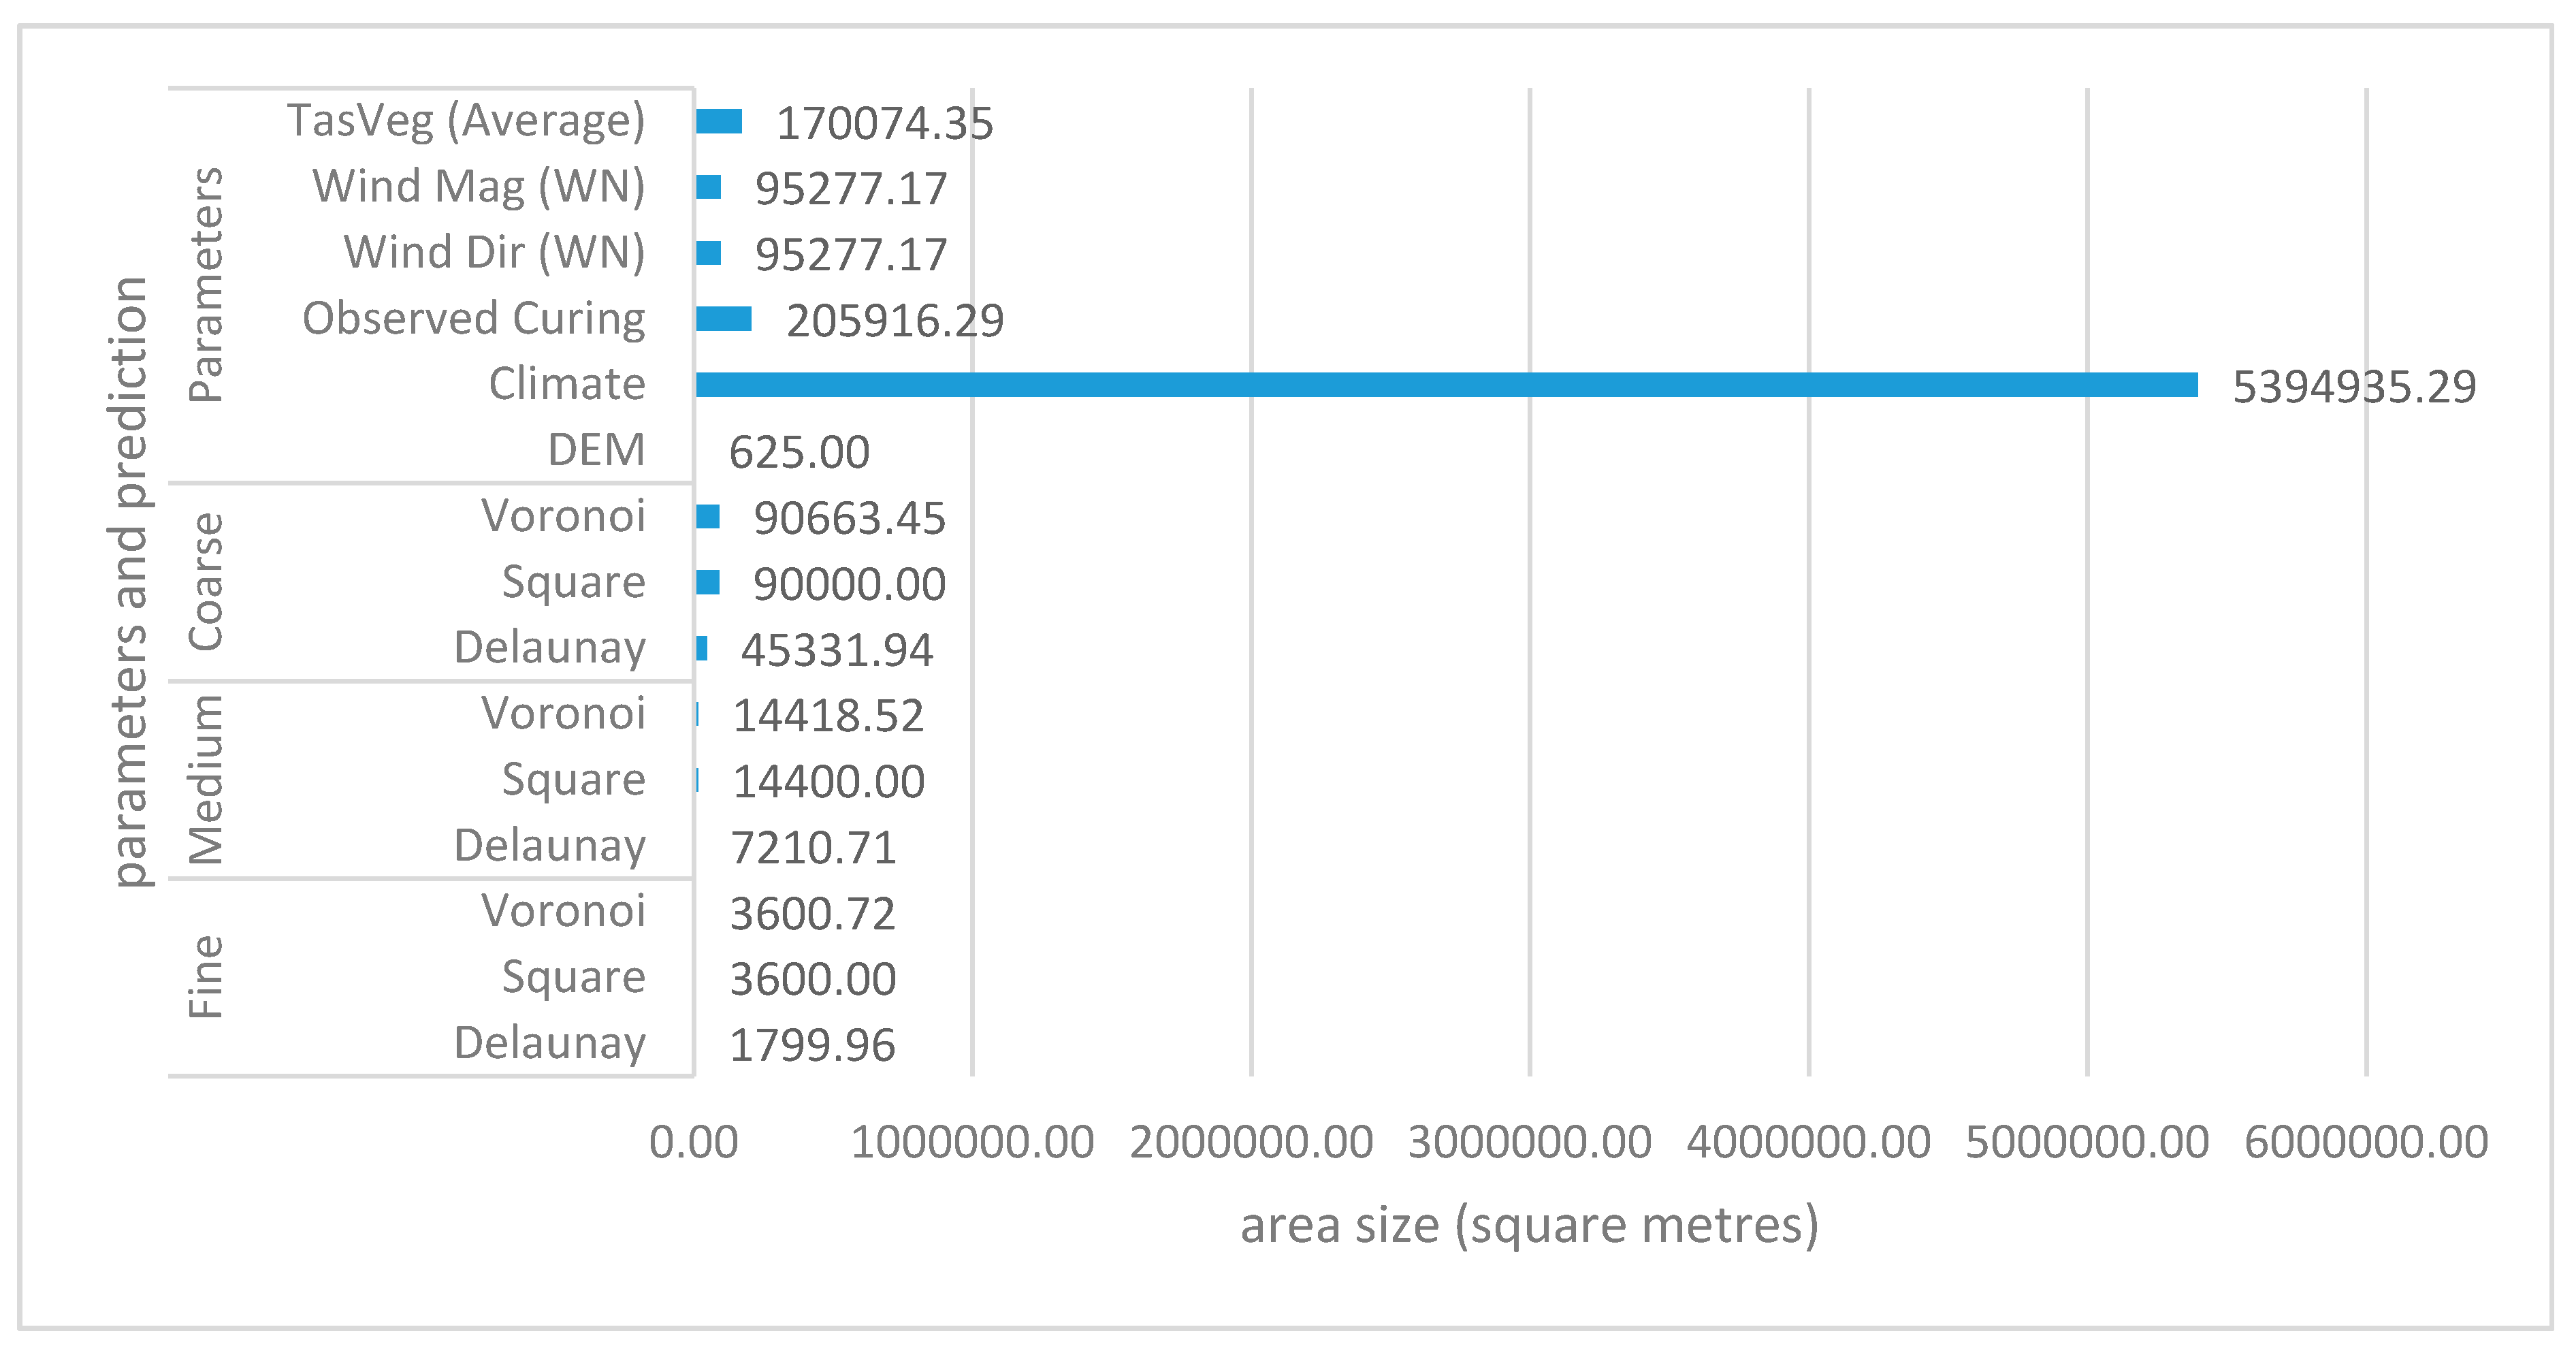Click the Coarse Square 90000.00 label
The width and height of the screenshot is (2576, 1357).
click(848, 584)
